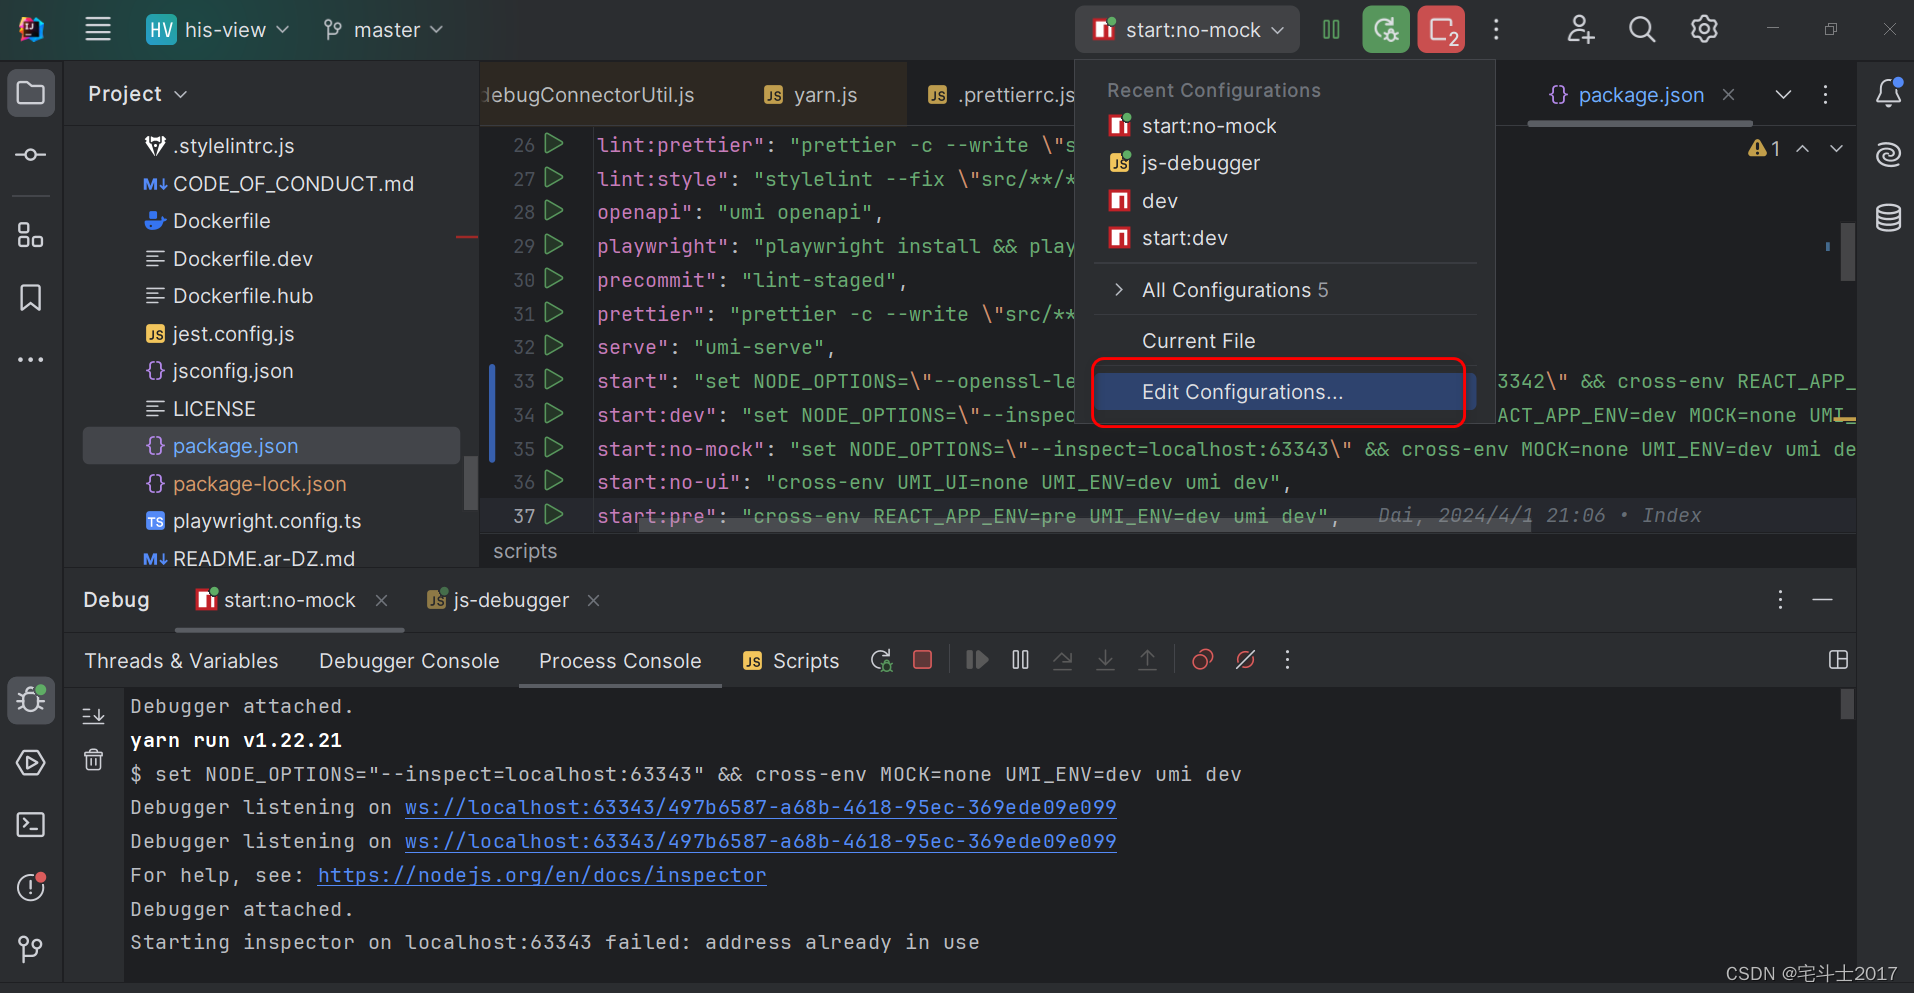Switch to the yarn.js editor tab
Viewport: 1914px width, 993px height.
(x=810, y=95)
